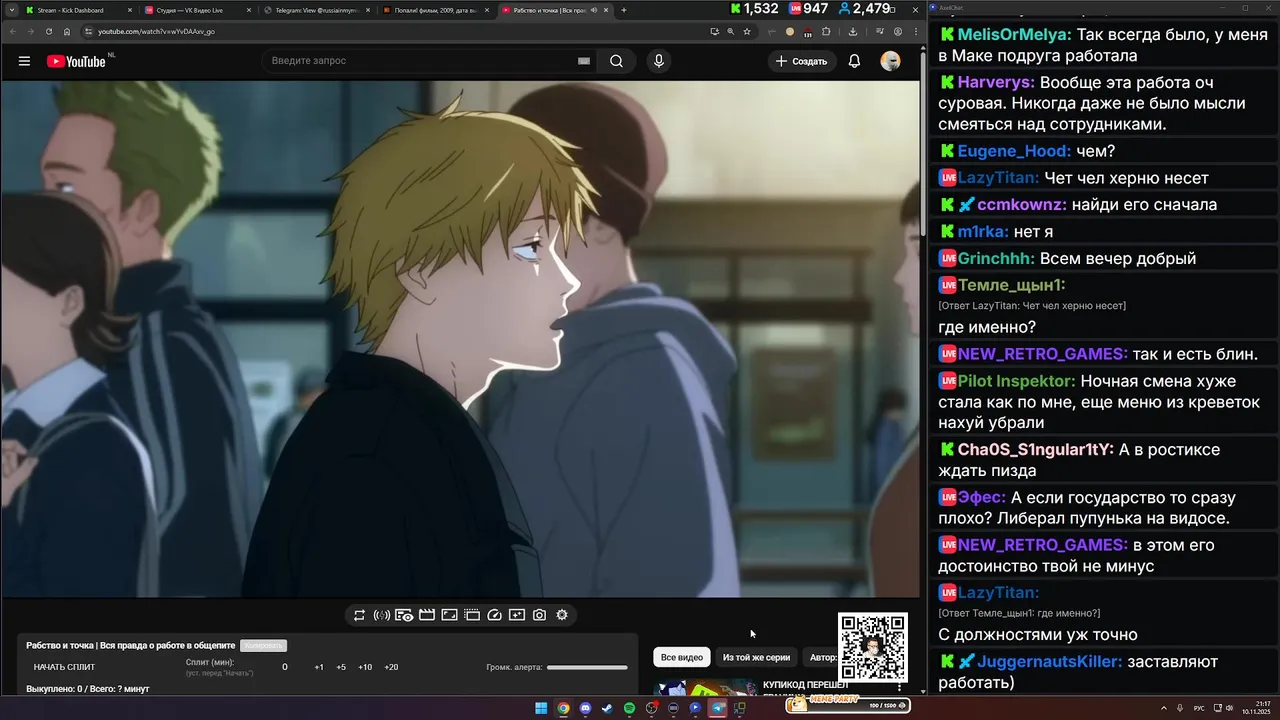Go to the YouTube home logo

click(x=76, y=61)
